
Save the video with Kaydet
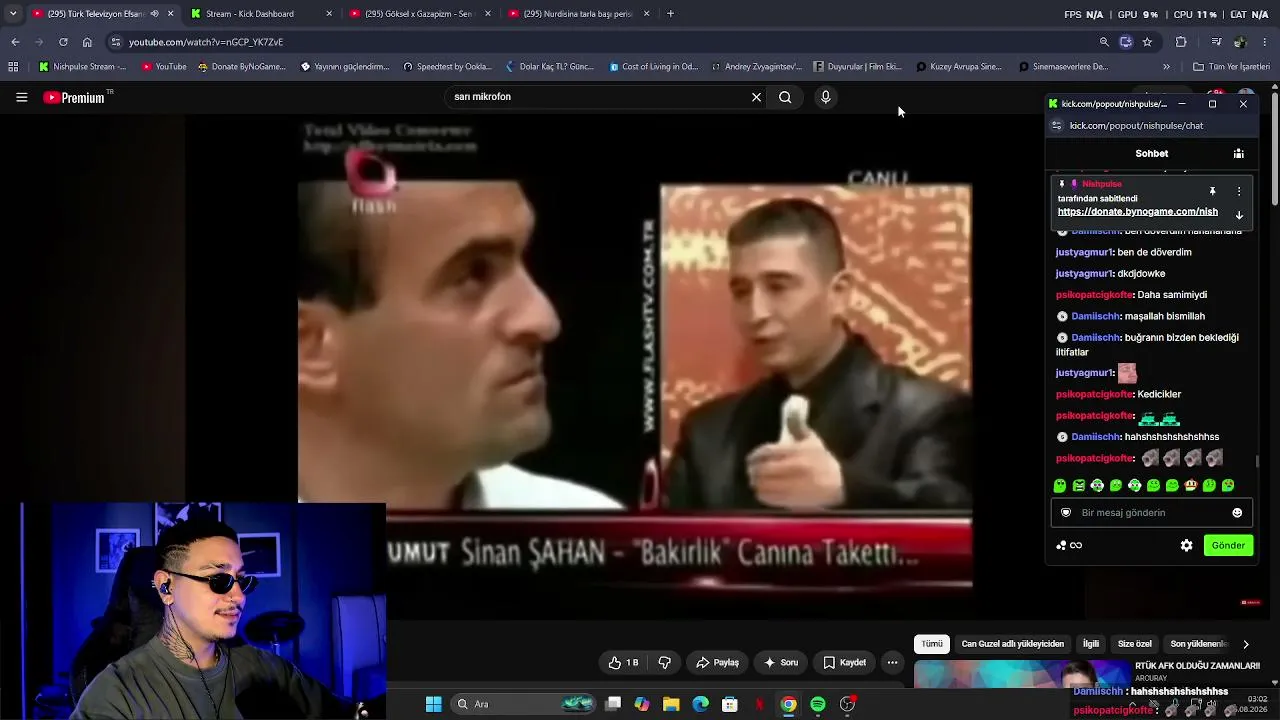click(844, 662)
